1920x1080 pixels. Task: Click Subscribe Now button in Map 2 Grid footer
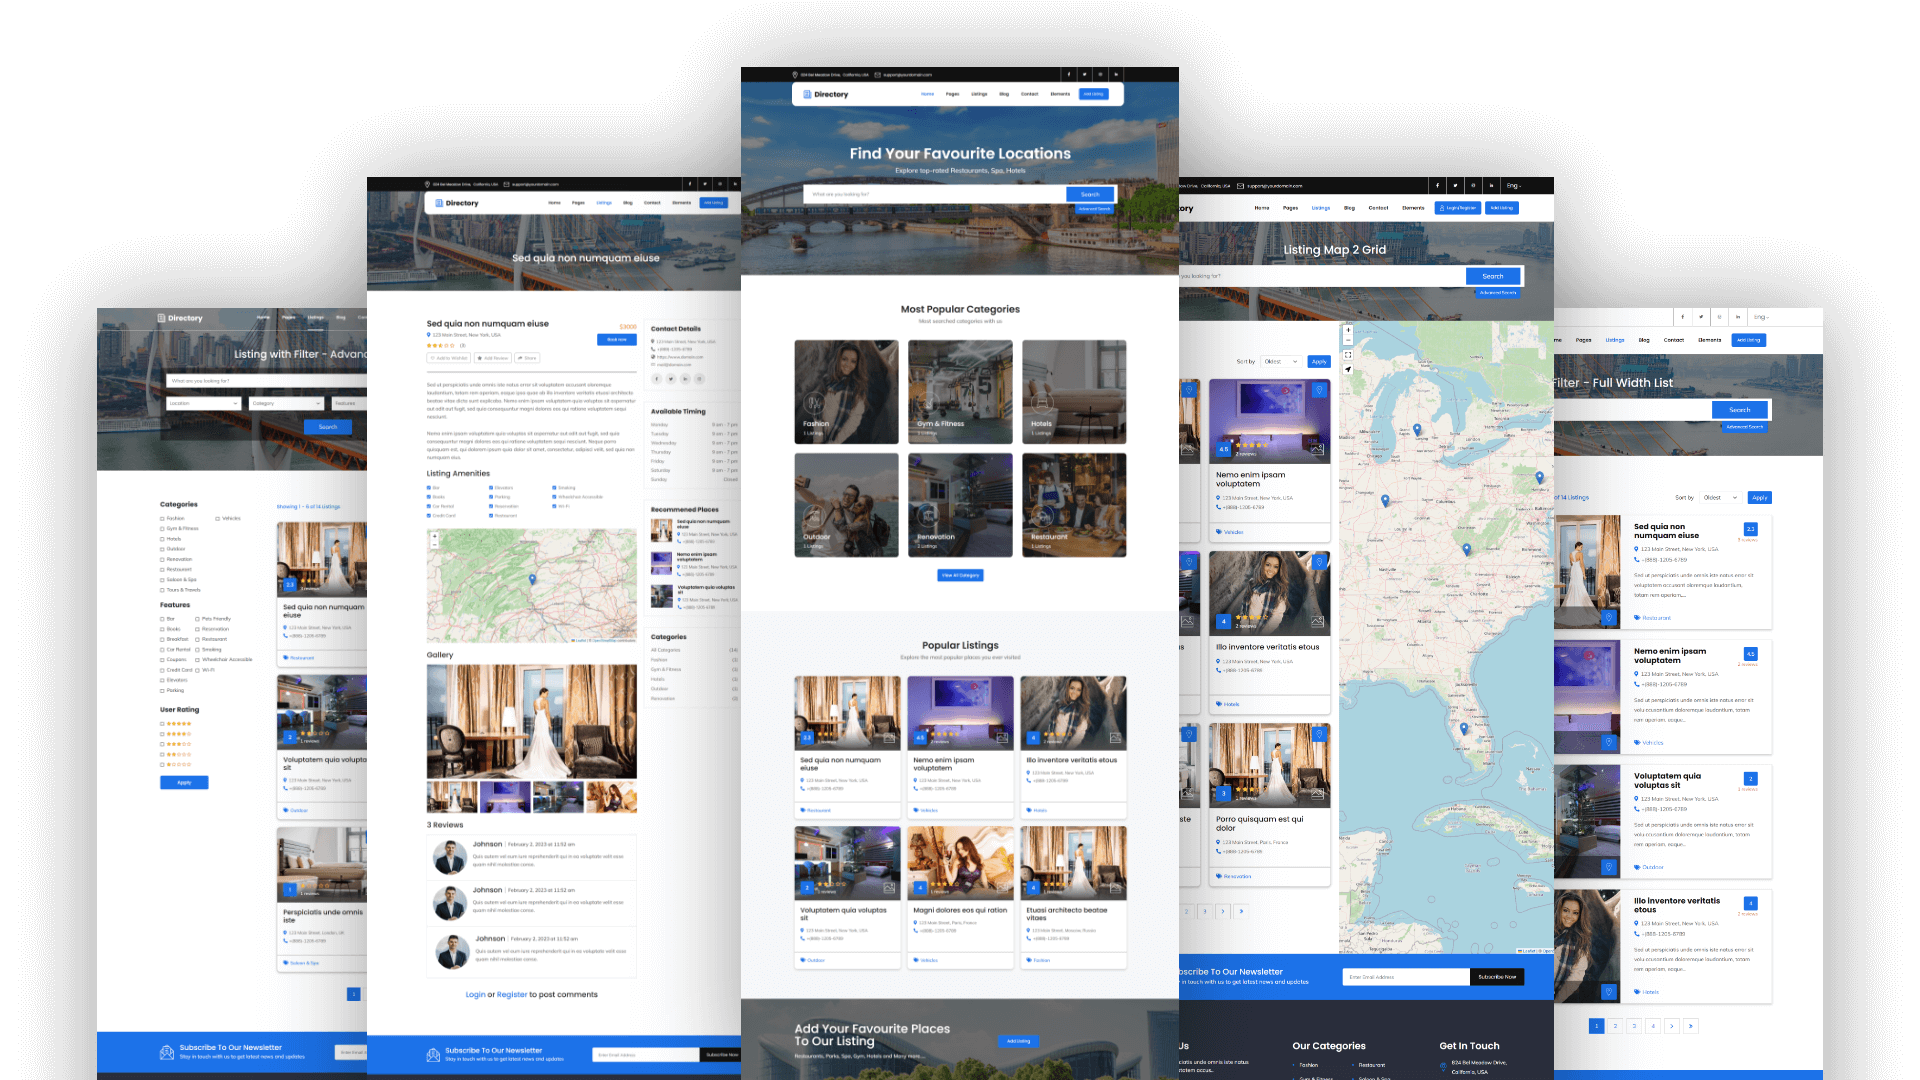[x=1497, y=977]
